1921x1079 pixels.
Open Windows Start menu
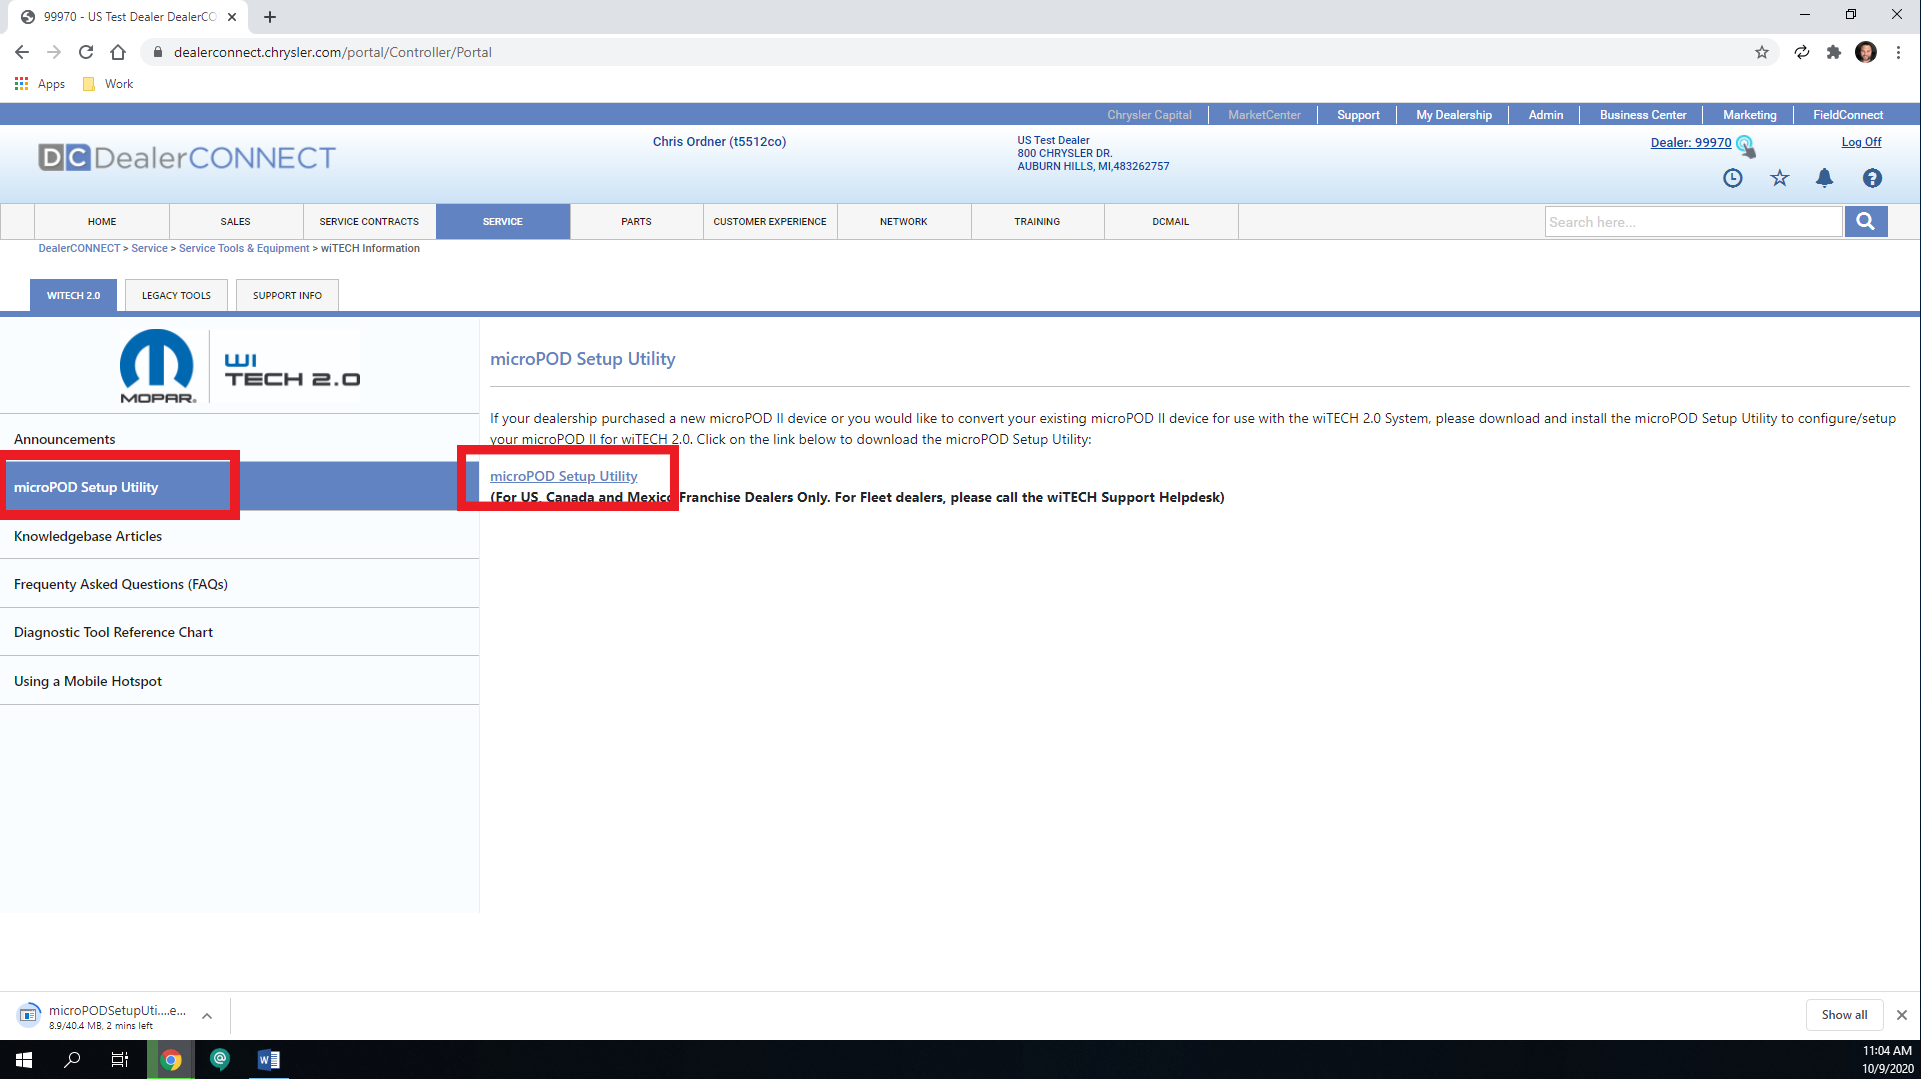coord(24,1060)
